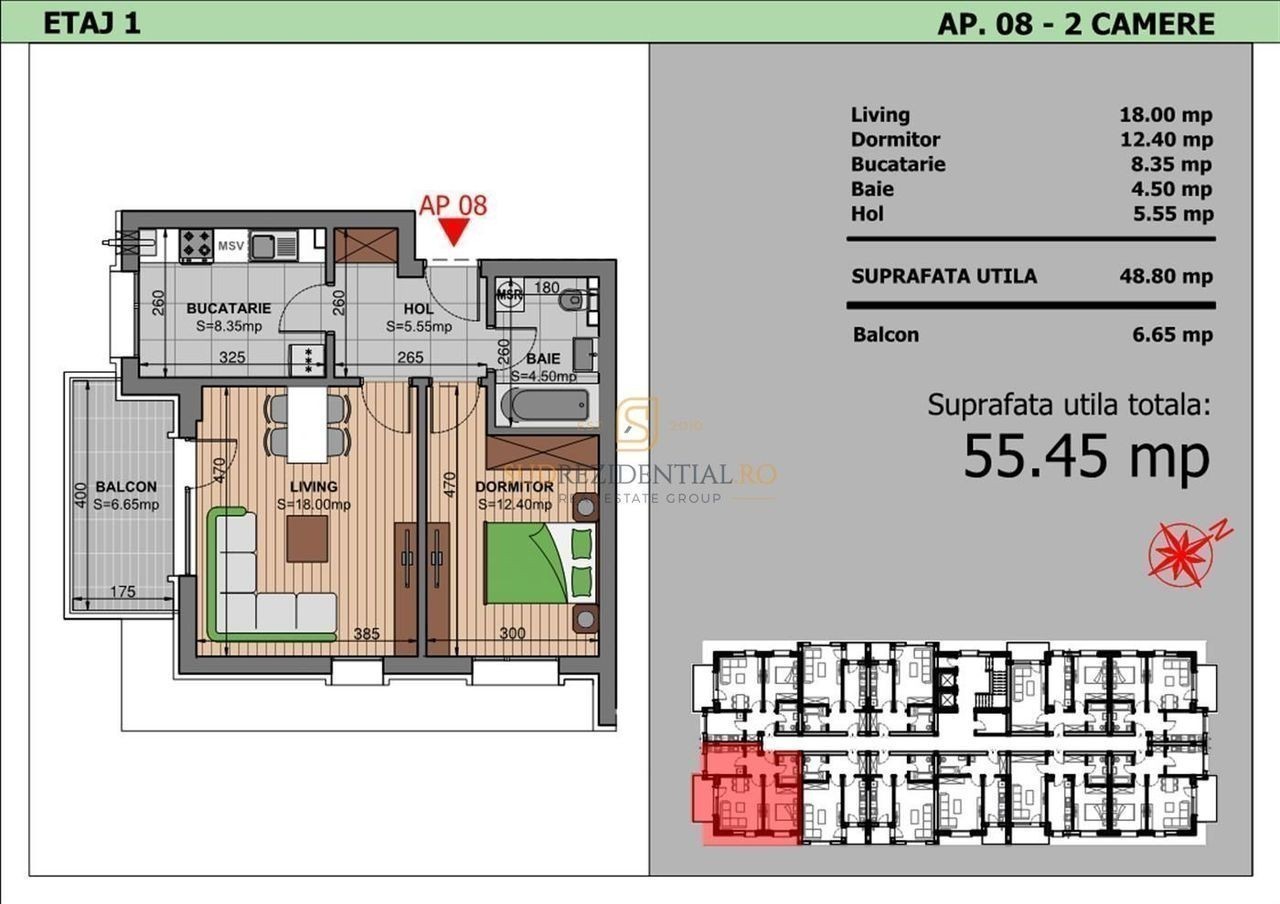Select the MSR washing machine in the bathroom
1280x904 pixels.
[x=510, y=295]
